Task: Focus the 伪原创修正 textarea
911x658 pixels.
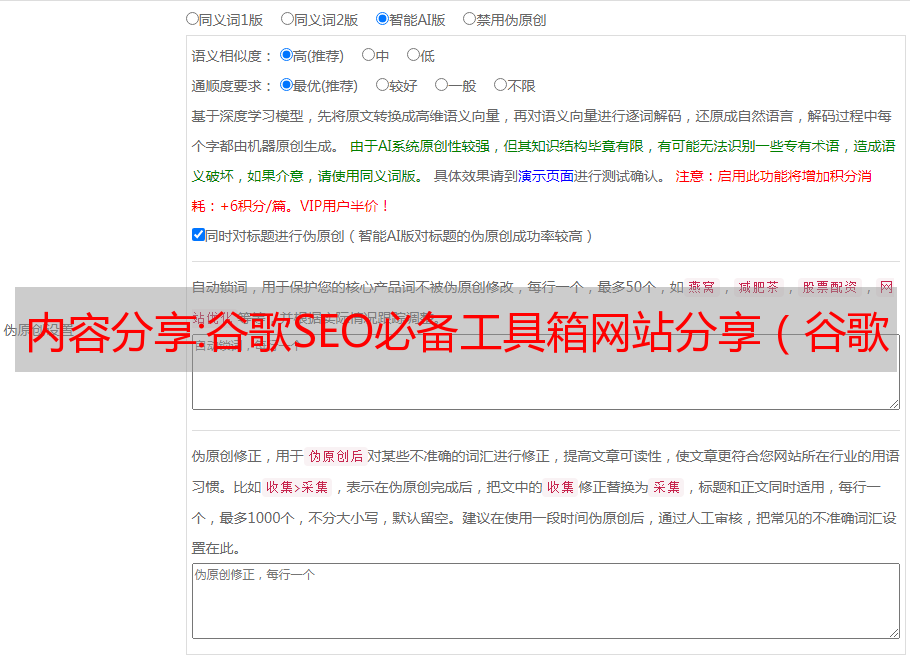Action: pos(546,601)
